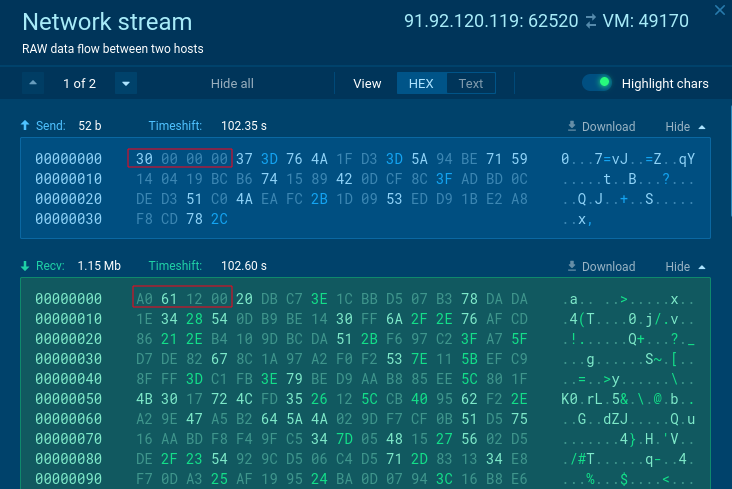Go to previous stream with up arrow
Image resolution: width=732 pixels, height=489 pixels.
pyautogui.click(x=34, y=83)
